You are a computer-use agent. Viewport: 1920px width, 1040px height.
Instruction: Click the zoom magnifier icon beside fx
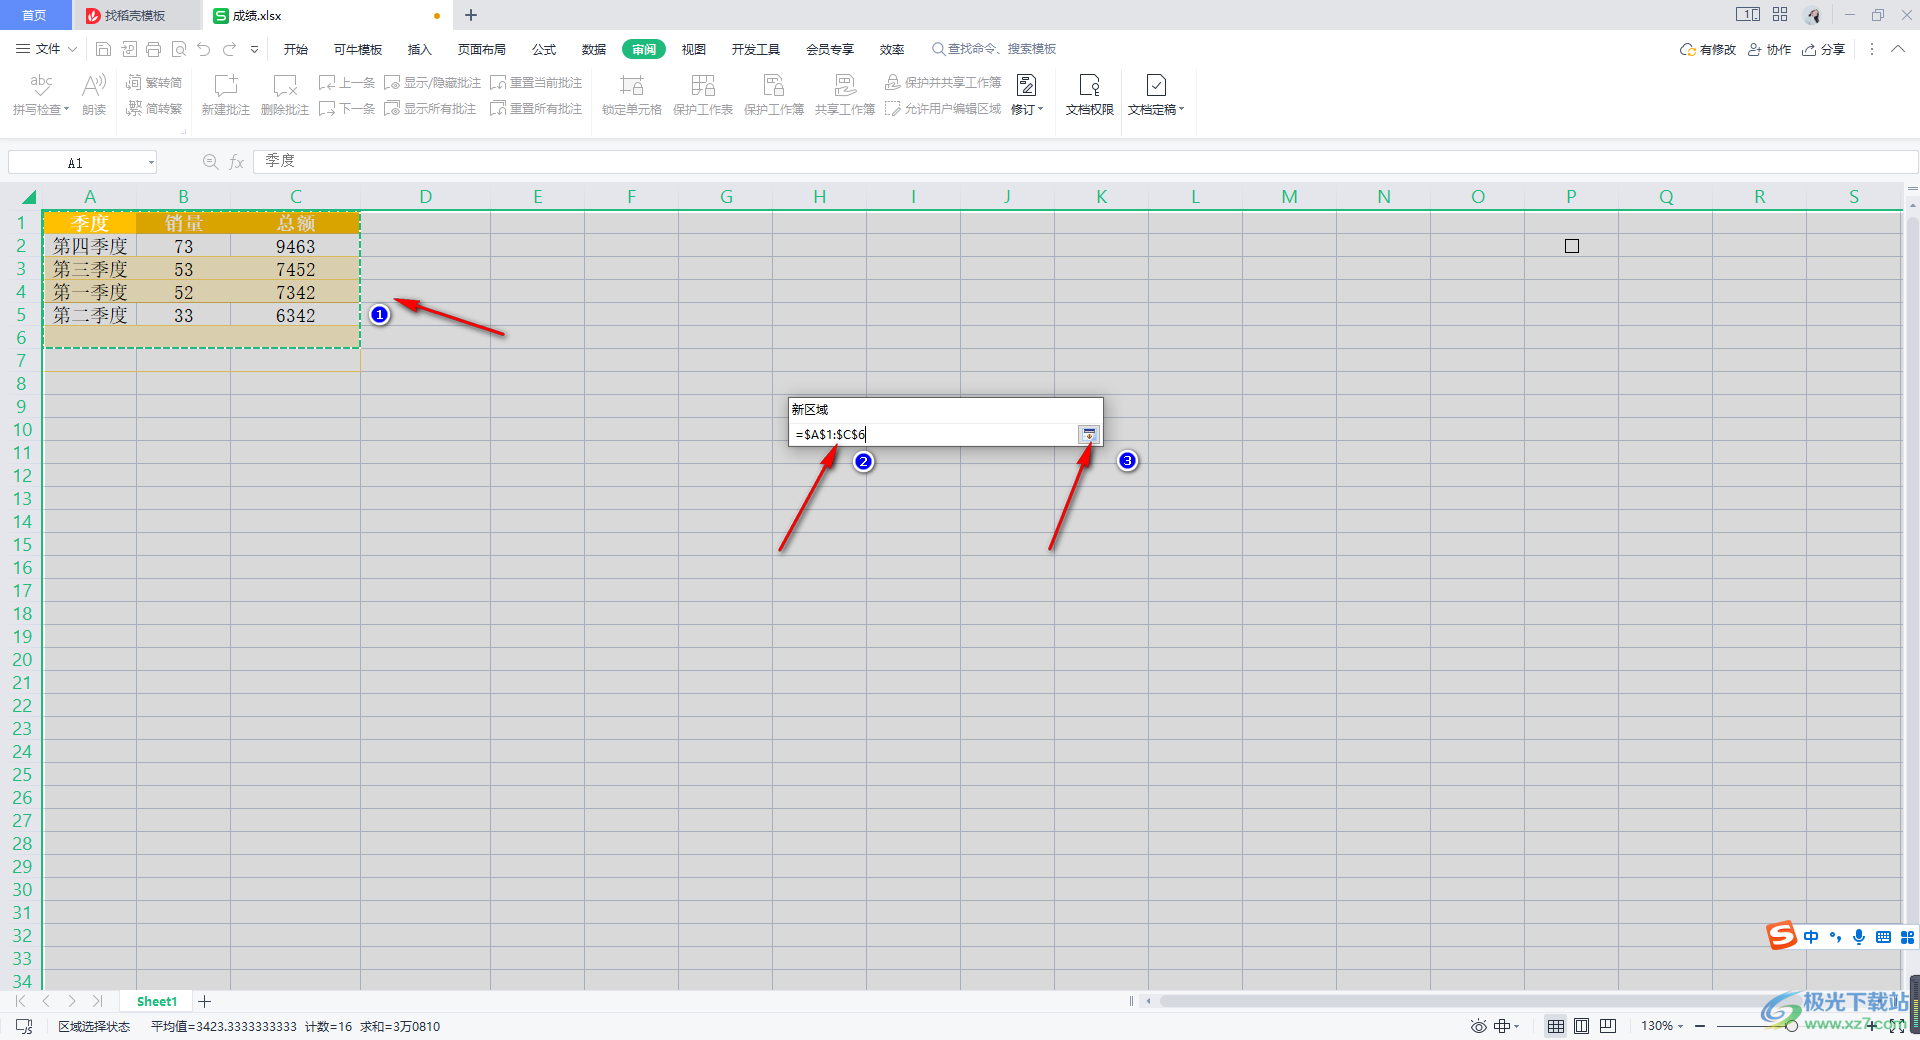pyautogui.click(x=210, y=162)
